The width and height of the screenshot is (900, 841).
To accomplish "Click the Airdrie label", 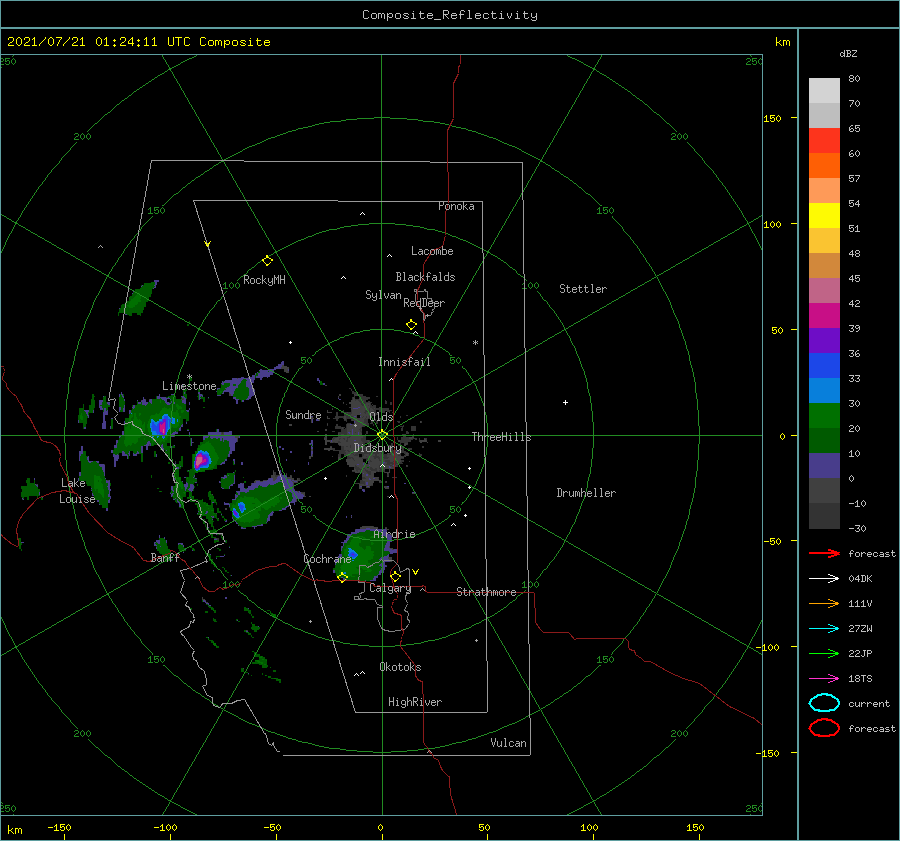I will [x=394, y=534].
